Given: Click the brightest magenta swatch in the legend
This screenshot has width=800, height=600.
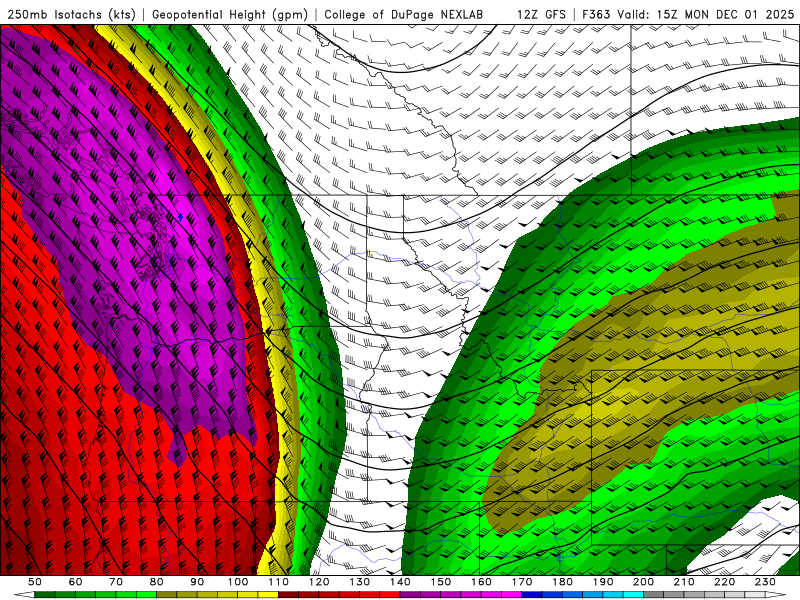Looking at the screenshot, I should [511, 595].
